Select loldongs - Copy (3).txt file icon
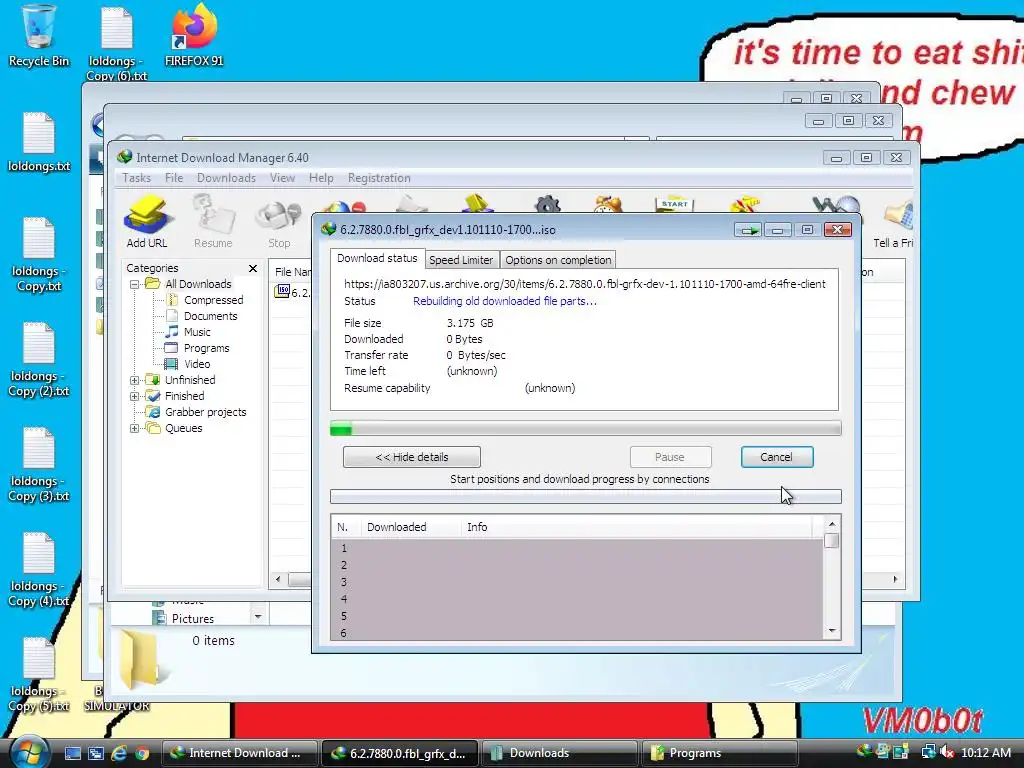Image resolution: width=1024 pixels, height=768 pixels. (x=39, y=465)
